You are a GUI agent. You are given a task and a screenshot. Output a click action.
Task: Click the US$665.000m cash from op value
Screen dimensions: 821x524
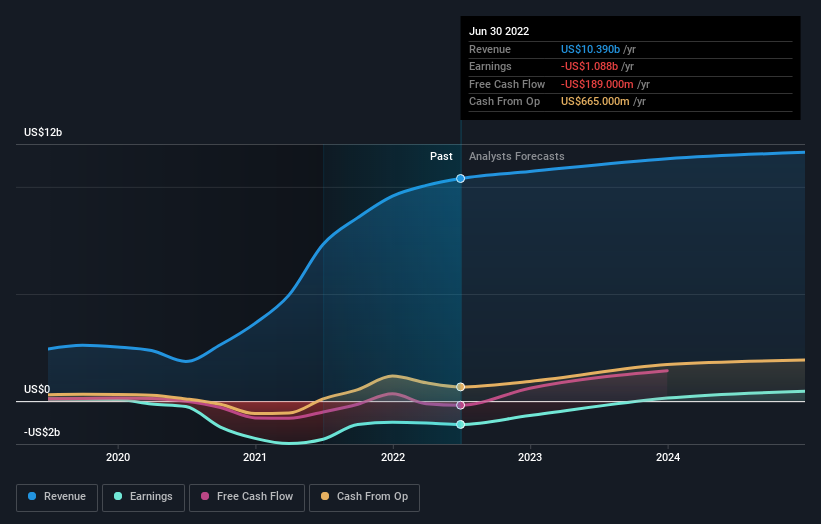click(x=595, y=102)
